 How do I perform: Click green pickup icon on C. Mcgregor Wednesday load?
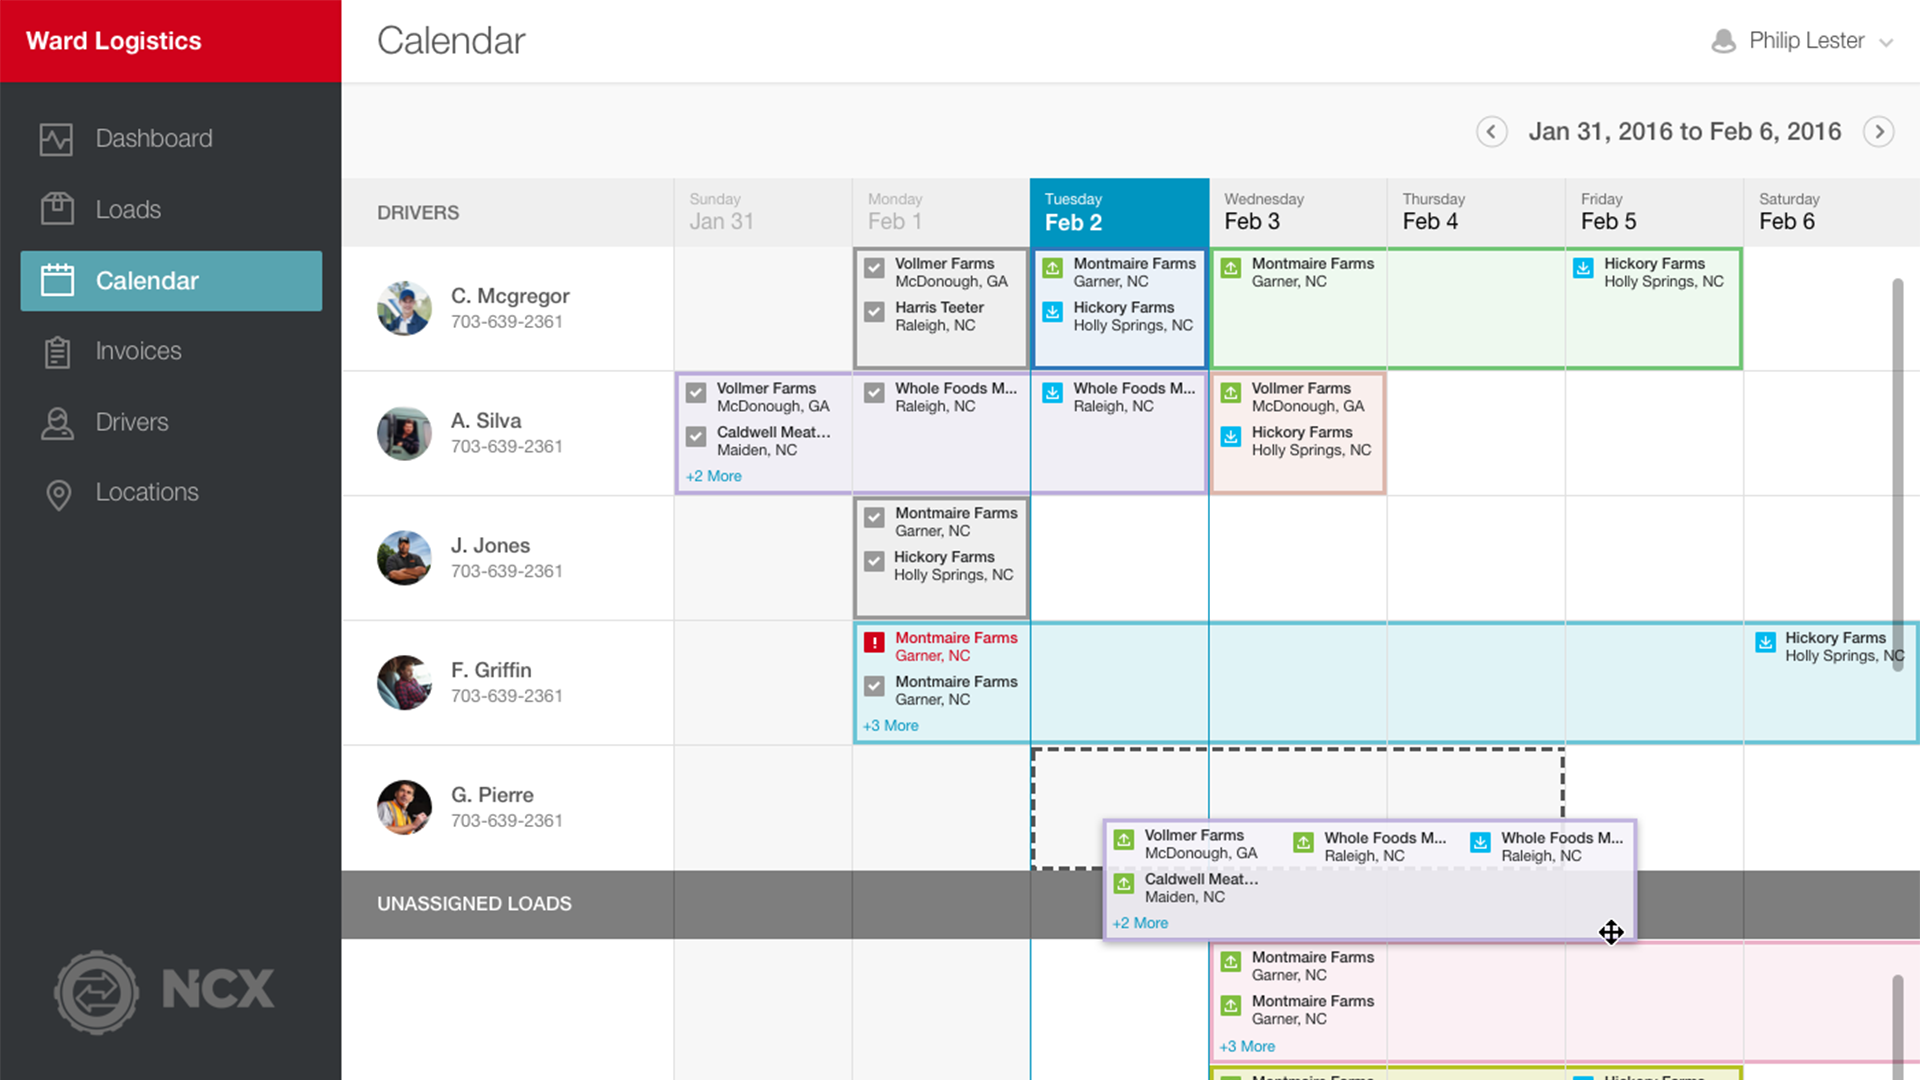pyautogui.click(x=1231, y=269)
